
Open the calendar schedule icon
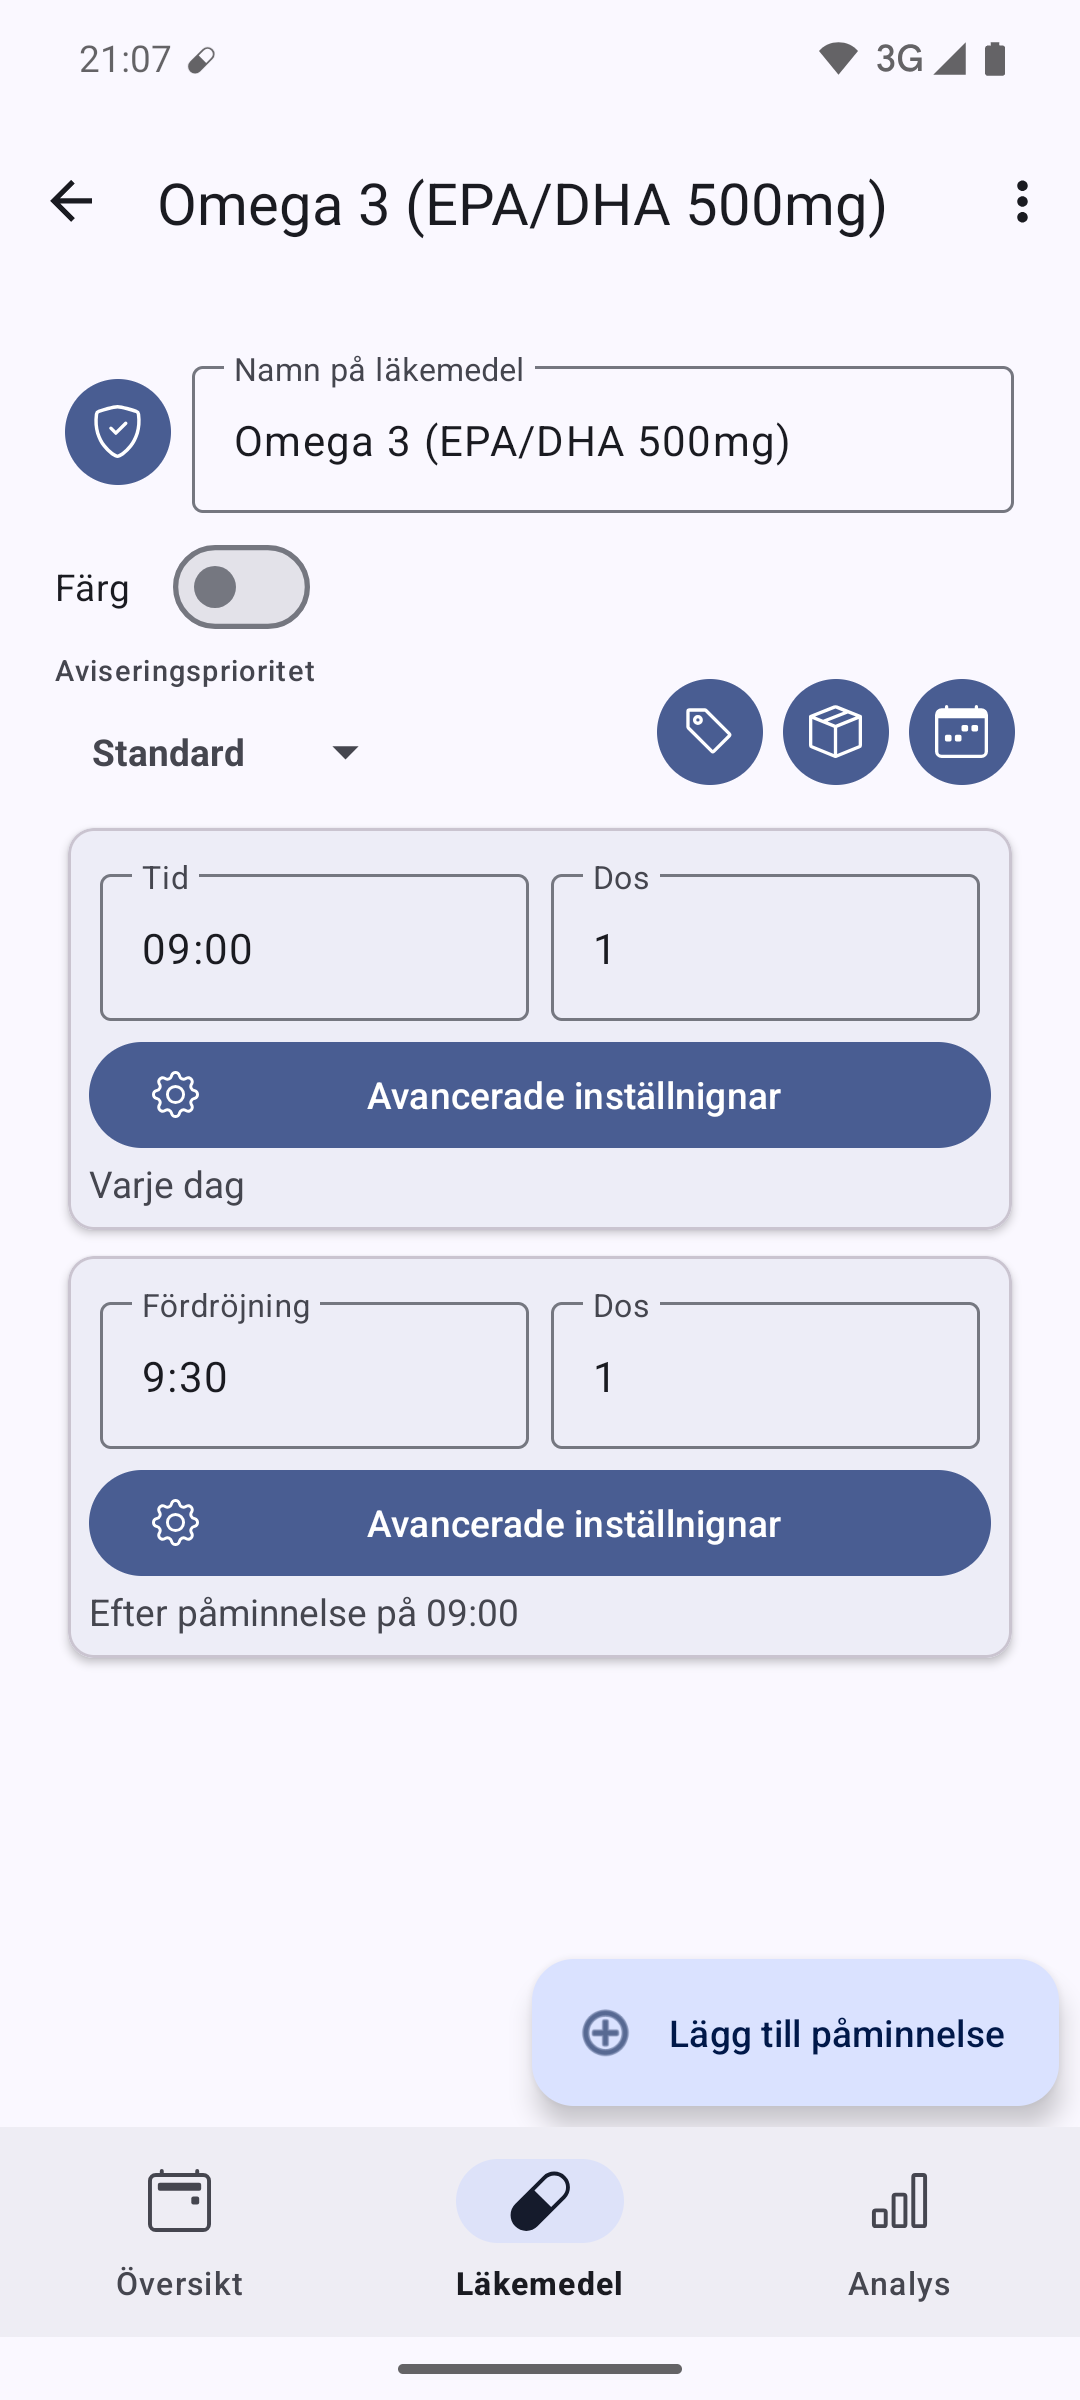click(x=961, y=732)
